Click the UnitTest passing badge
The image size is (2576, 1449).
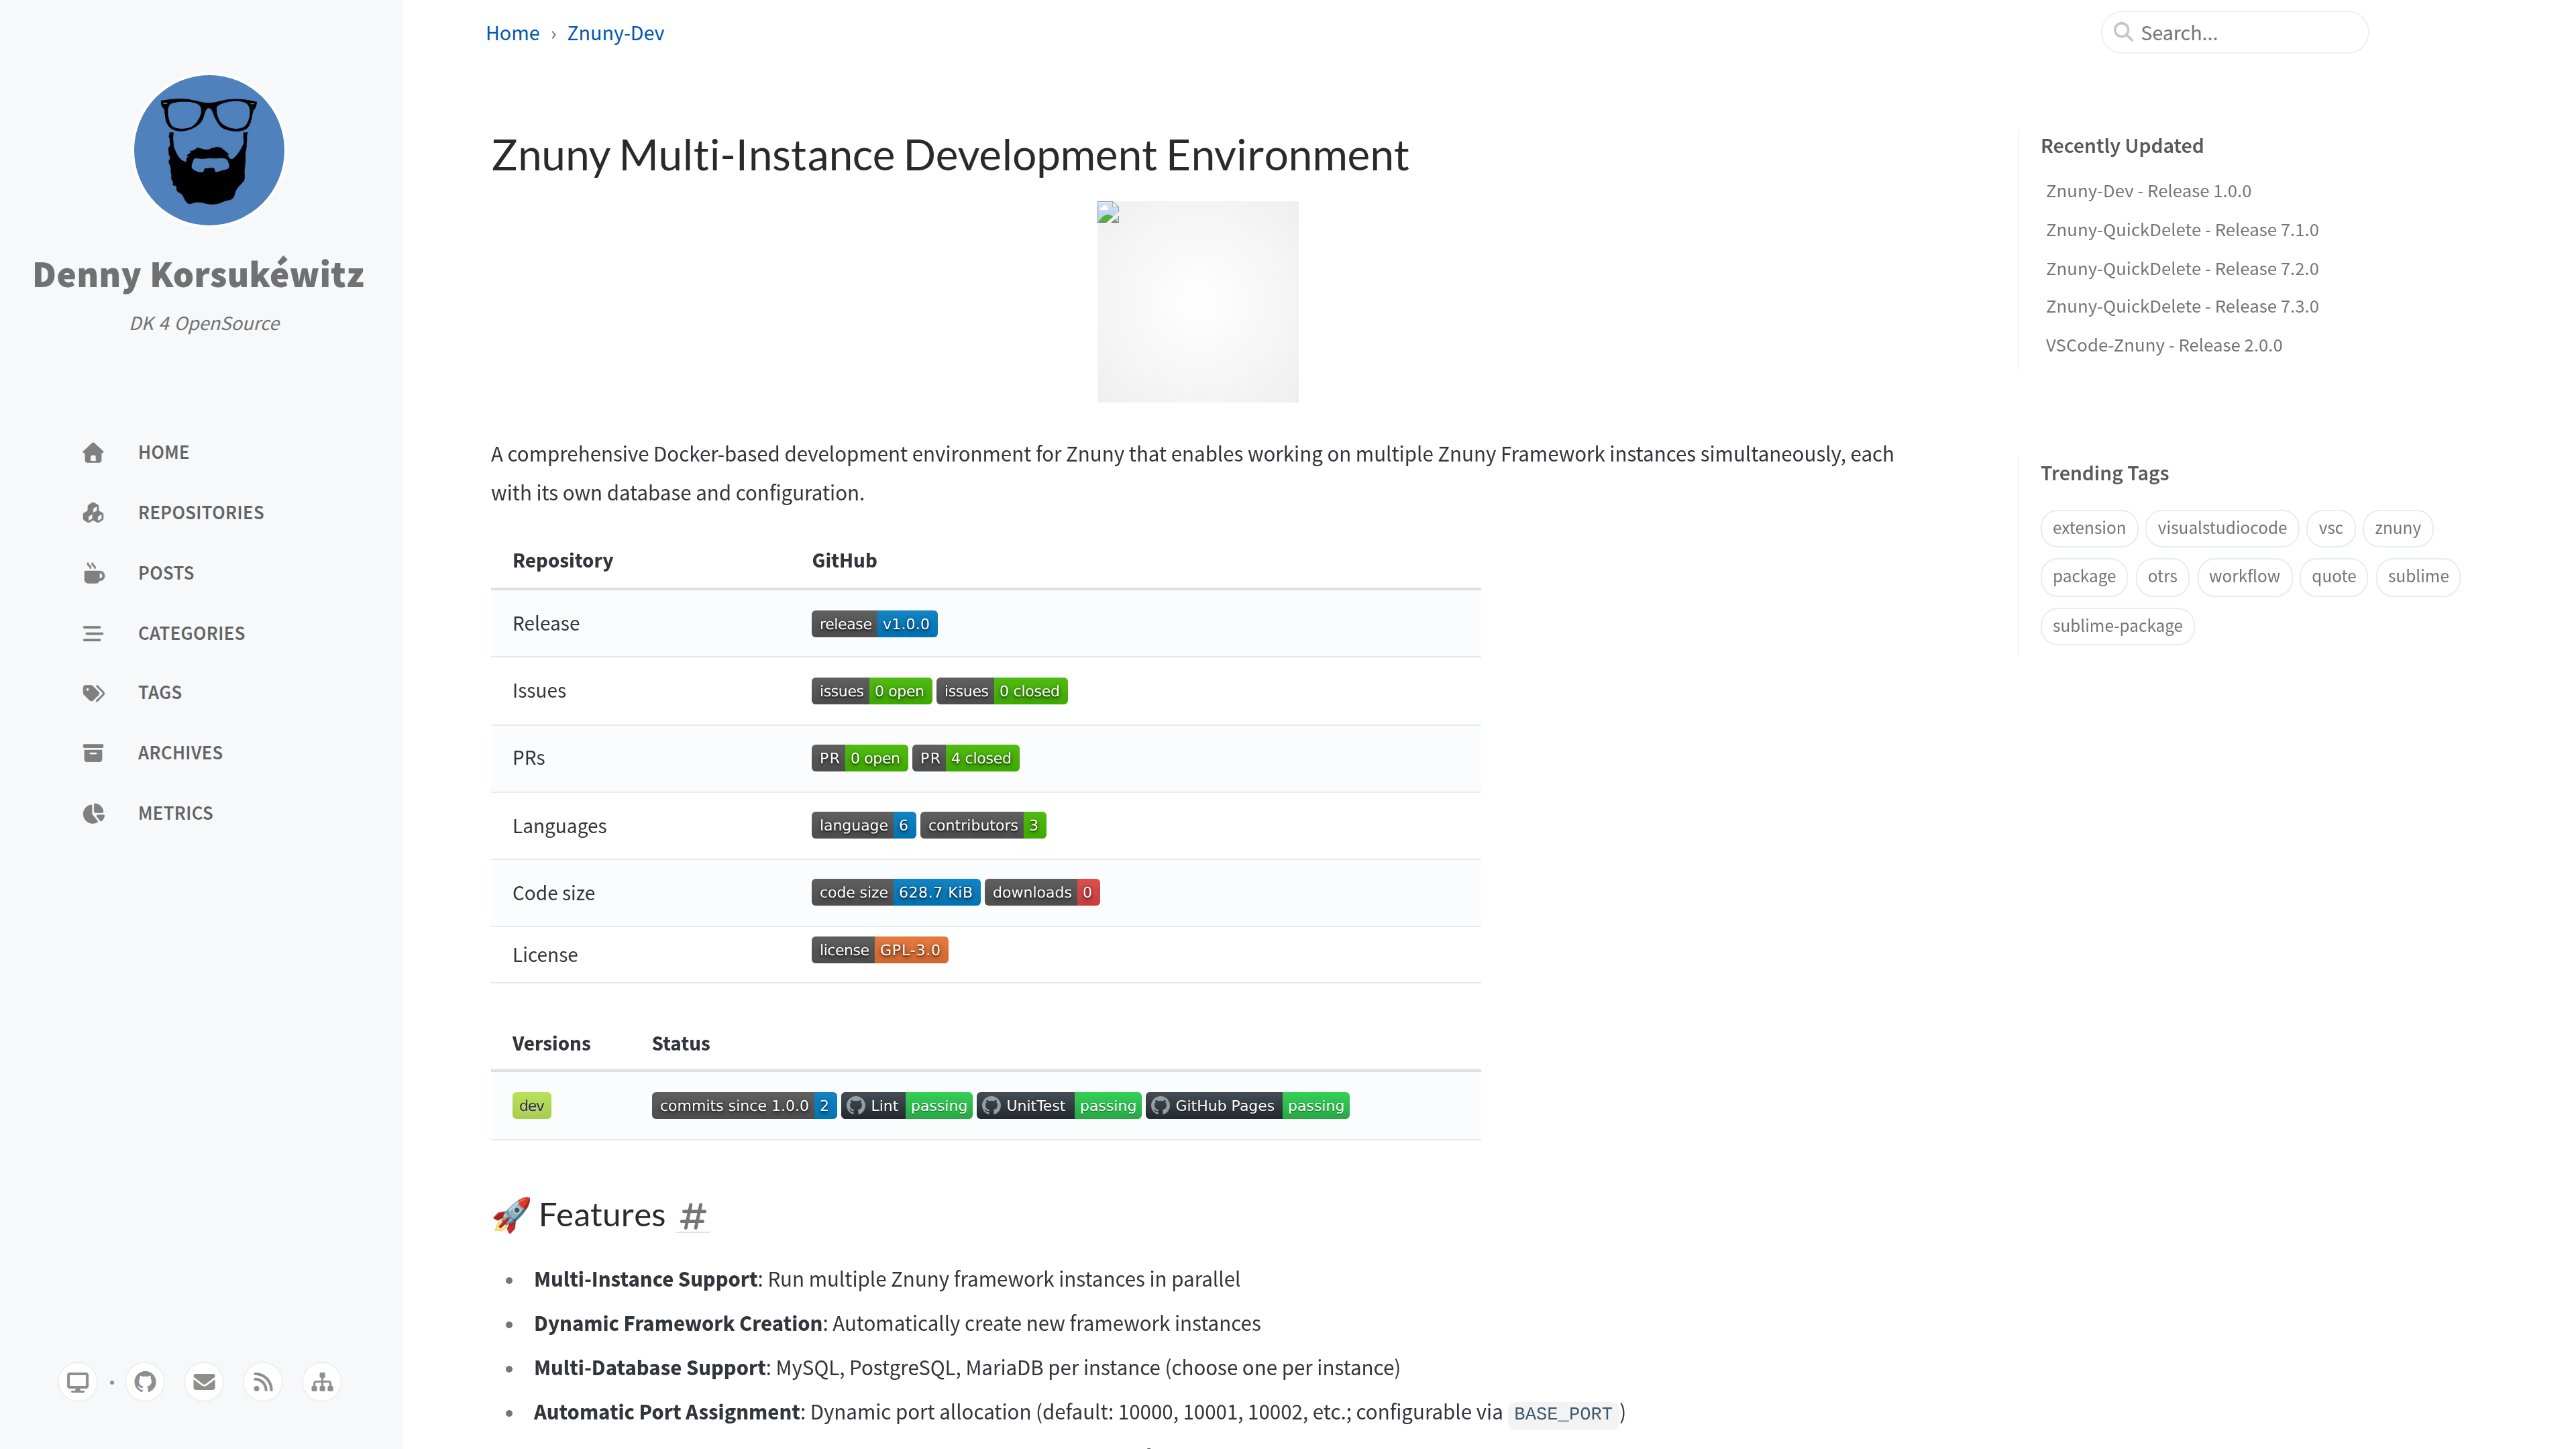coord(1059,1105)
